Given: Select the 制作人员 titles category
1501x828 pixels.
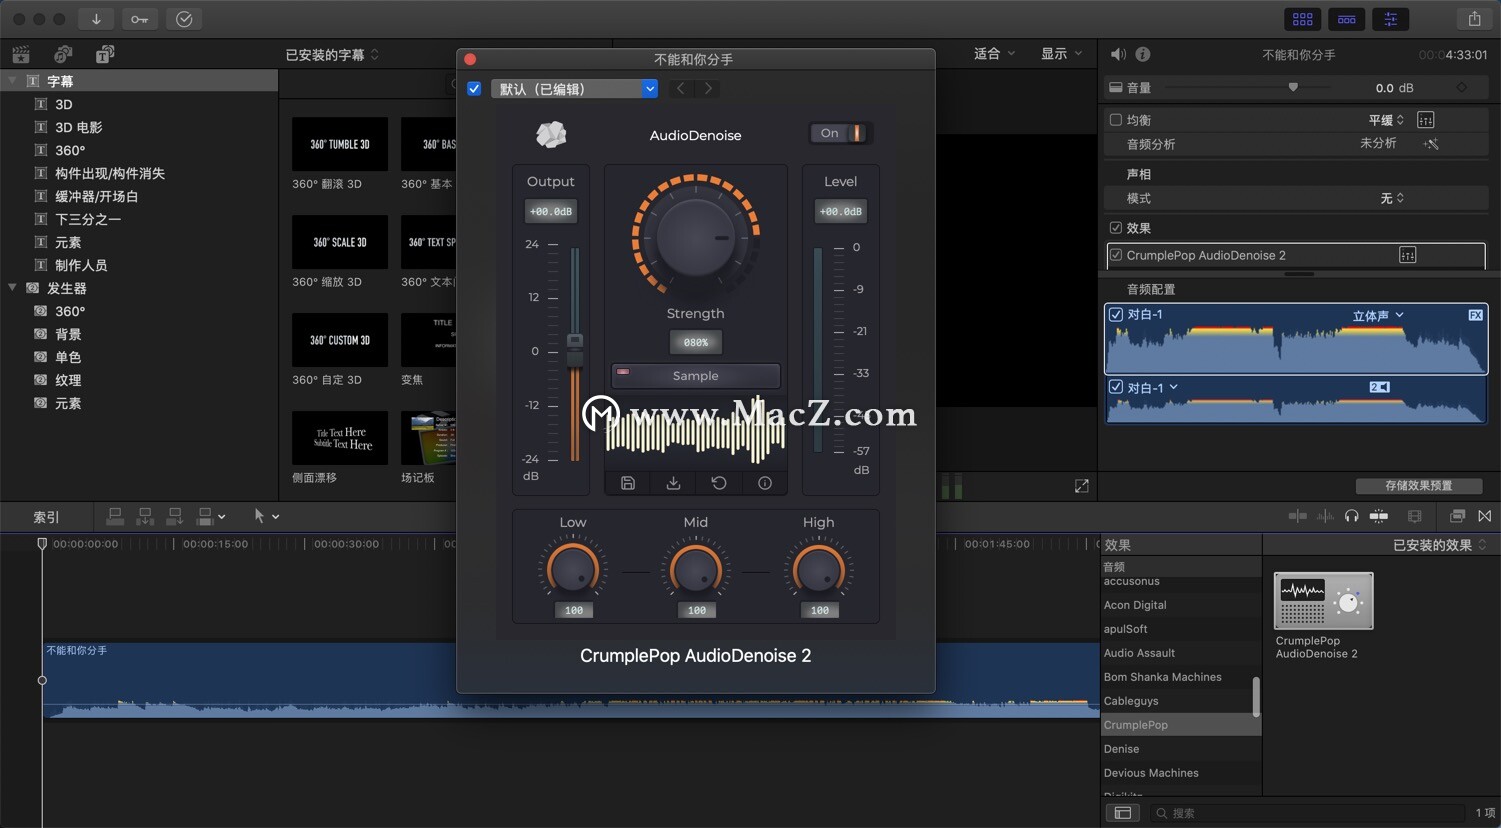Looking at the screenshot, I should [81, 265].
